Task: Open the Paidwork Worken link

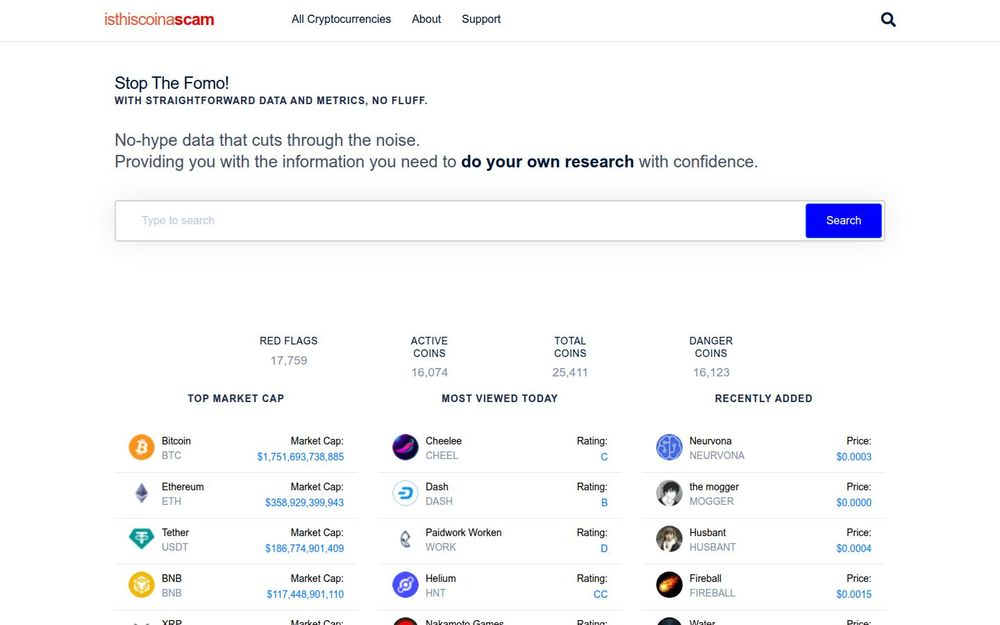Action: tap(464, 533)
